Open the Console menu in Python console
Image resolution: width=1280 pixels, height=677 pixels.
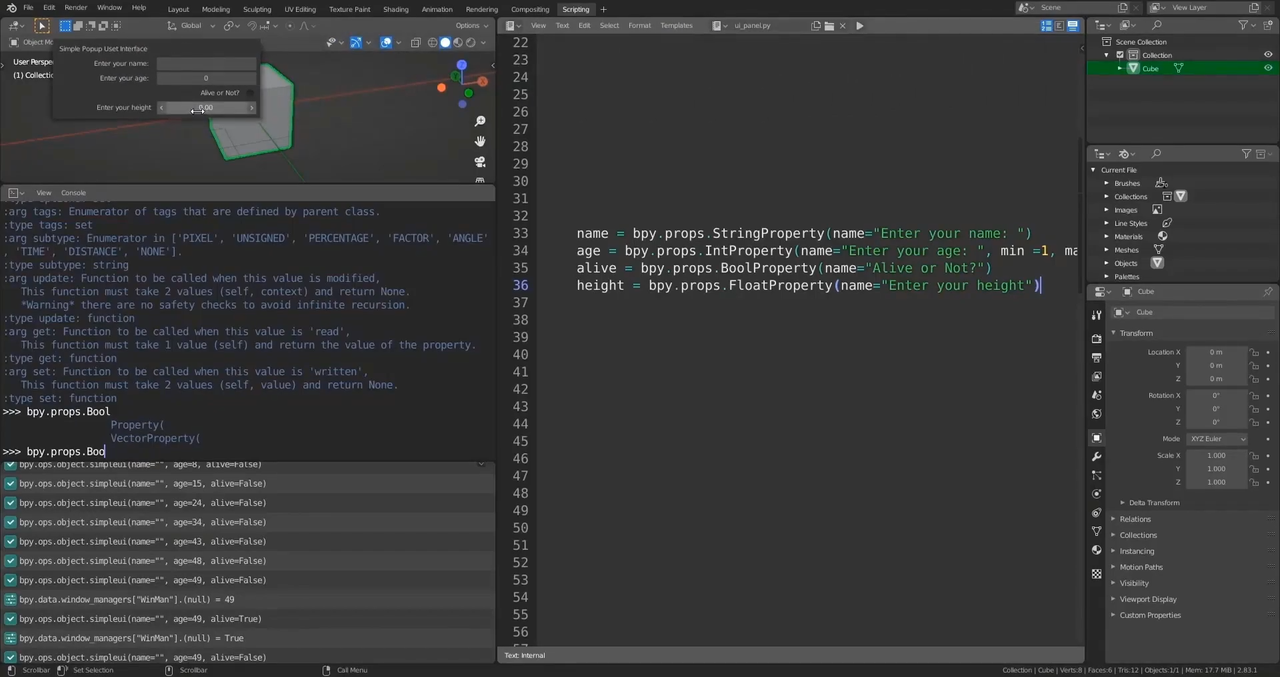click(73, 193)
